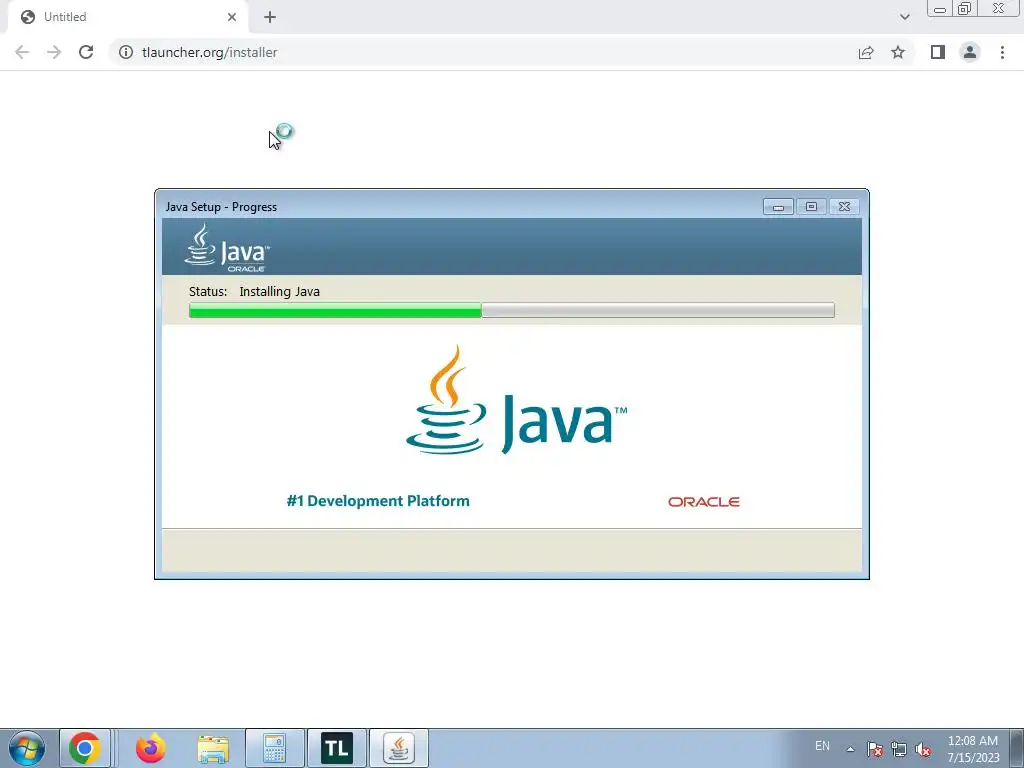Open a new browser tab
The height and width of the screenshot is (768, 1024).
[270, 17]
